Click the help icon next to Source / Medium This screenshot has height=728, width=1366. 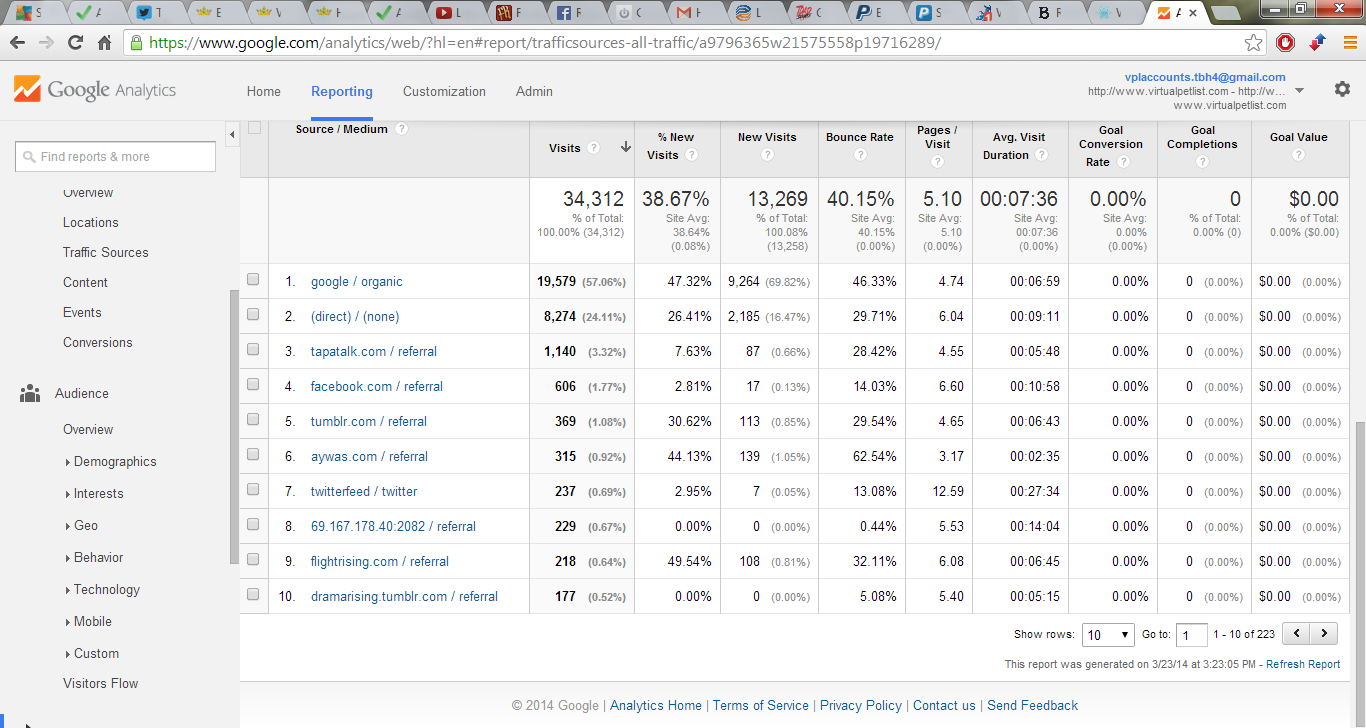401,129
